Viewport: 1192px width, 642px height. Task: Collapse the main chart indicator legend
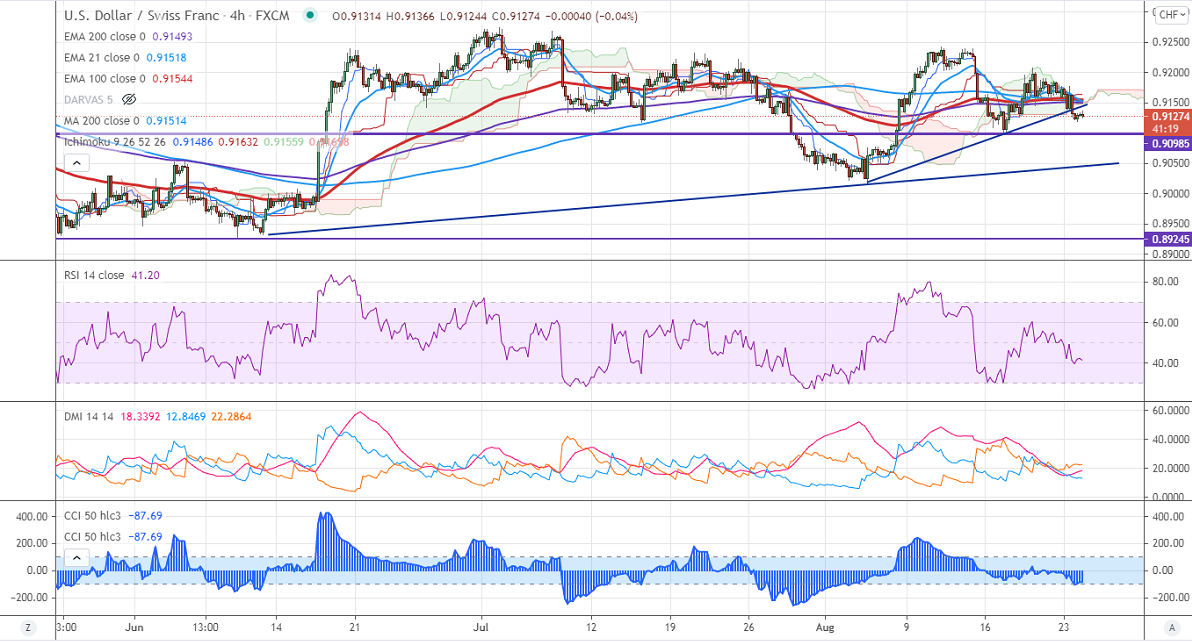click(x=77, y=163)
